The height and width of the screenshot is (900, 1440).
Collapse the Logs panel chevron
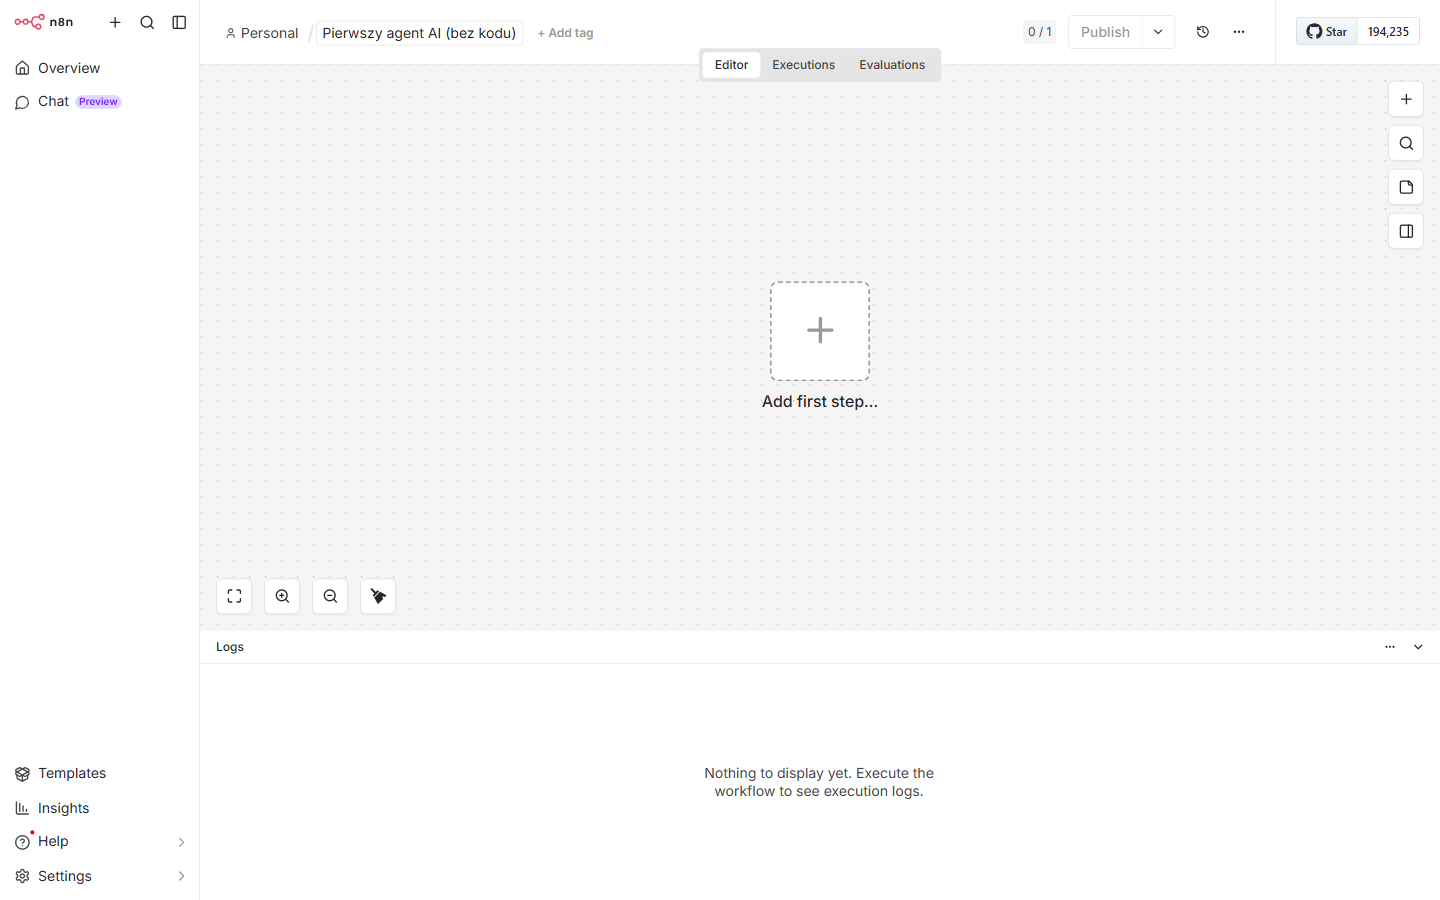click(1418, 647)
